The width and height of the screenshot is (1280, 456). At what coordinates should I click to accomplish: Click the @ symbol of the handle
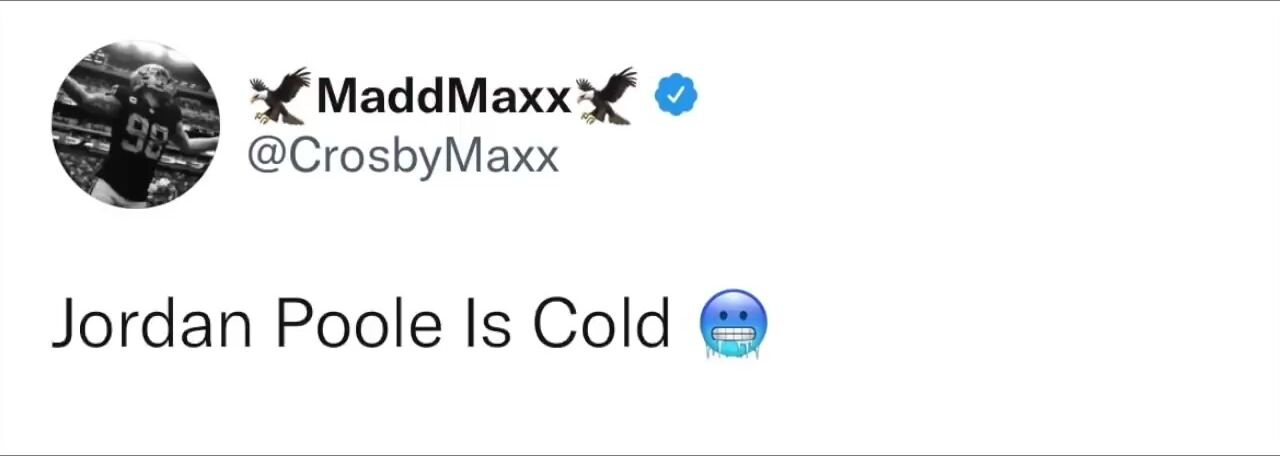(x=267, y=157)
